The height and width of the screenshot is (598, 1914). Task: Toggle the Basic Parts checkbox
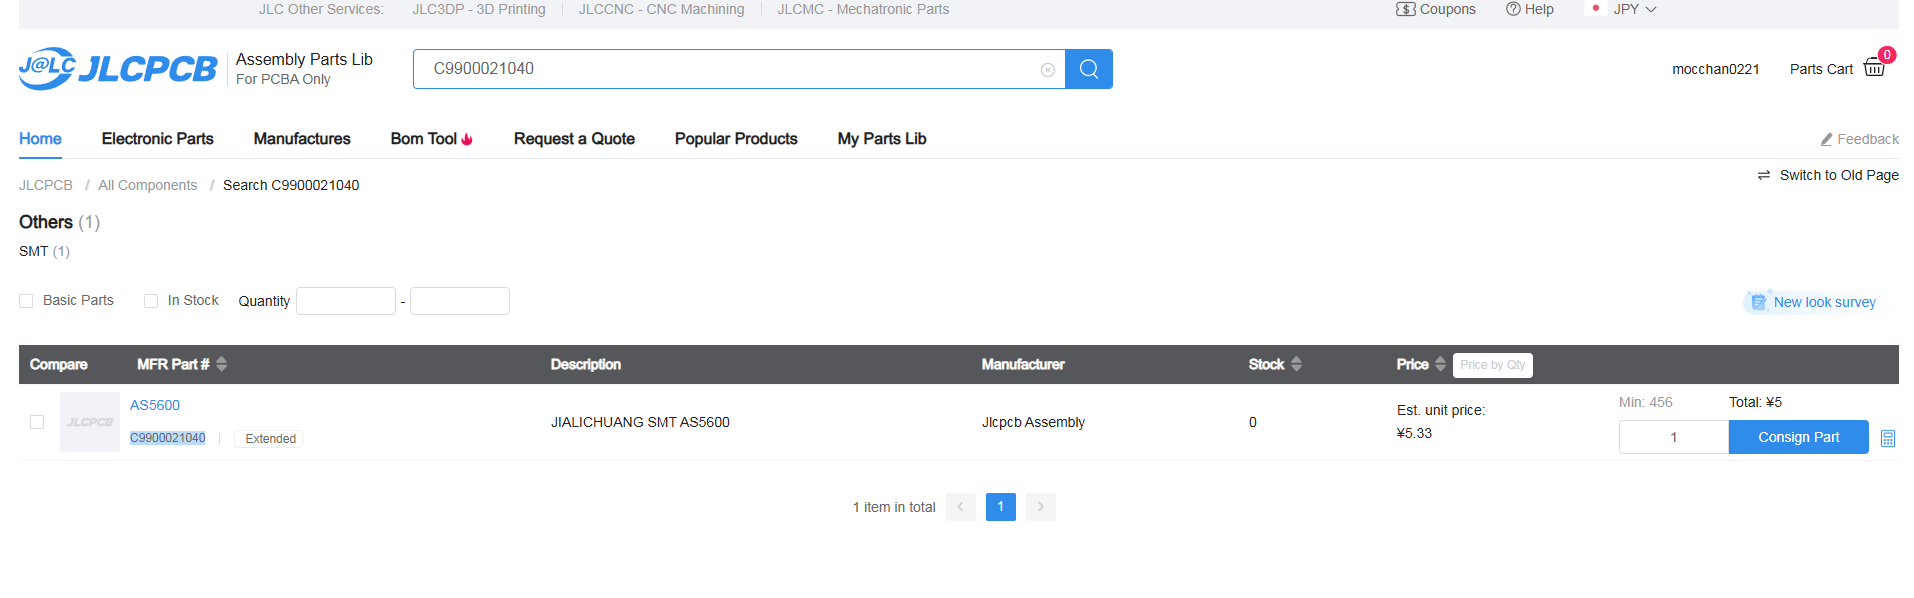coord(26,301)
